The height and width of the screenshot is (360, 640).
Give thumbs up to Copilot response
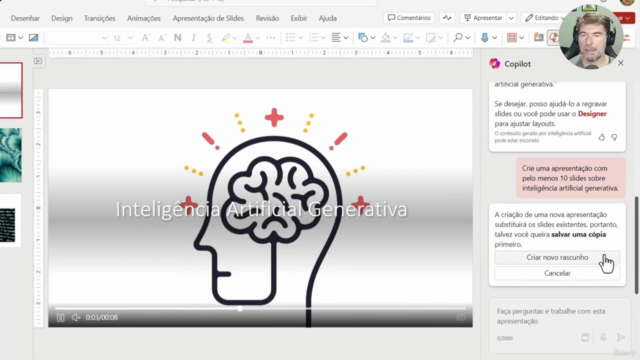click(602, 138)
